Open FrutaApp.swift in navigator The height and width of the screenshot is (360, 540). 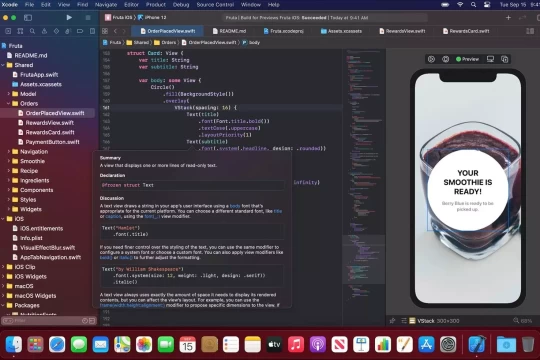click(x=39, y=74)
